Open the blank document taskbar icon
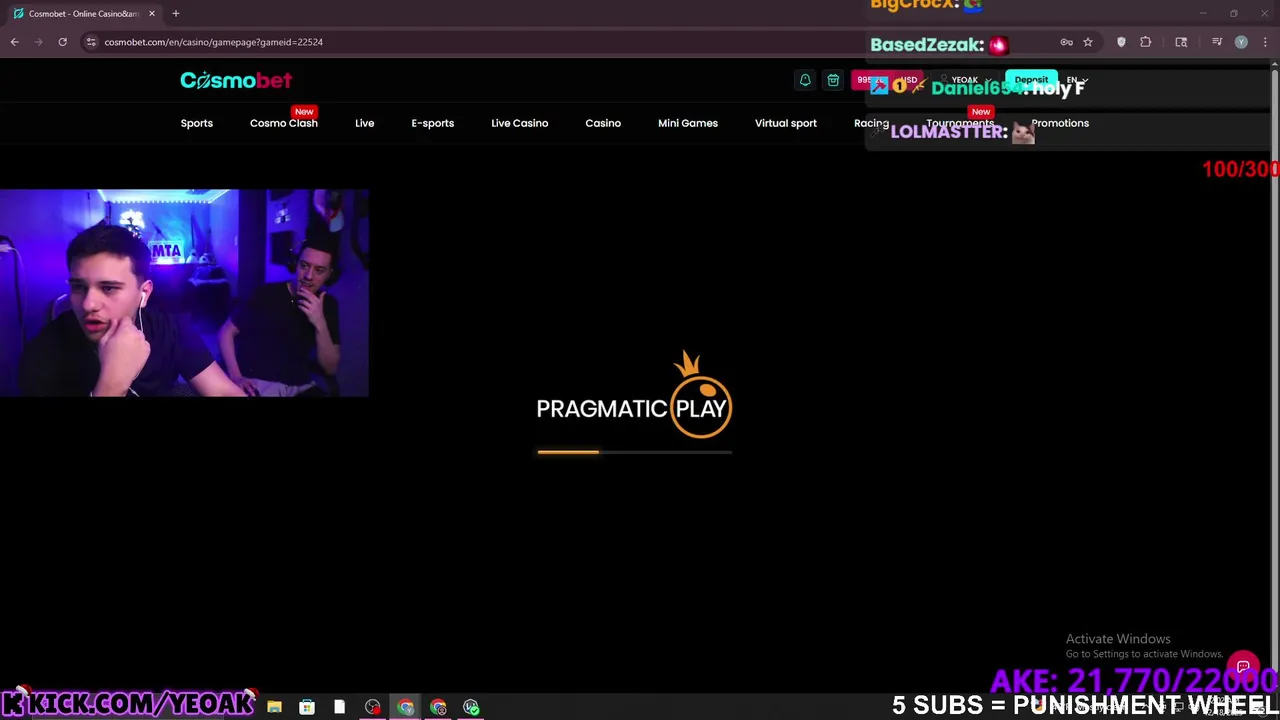 [x=339, y=707]
